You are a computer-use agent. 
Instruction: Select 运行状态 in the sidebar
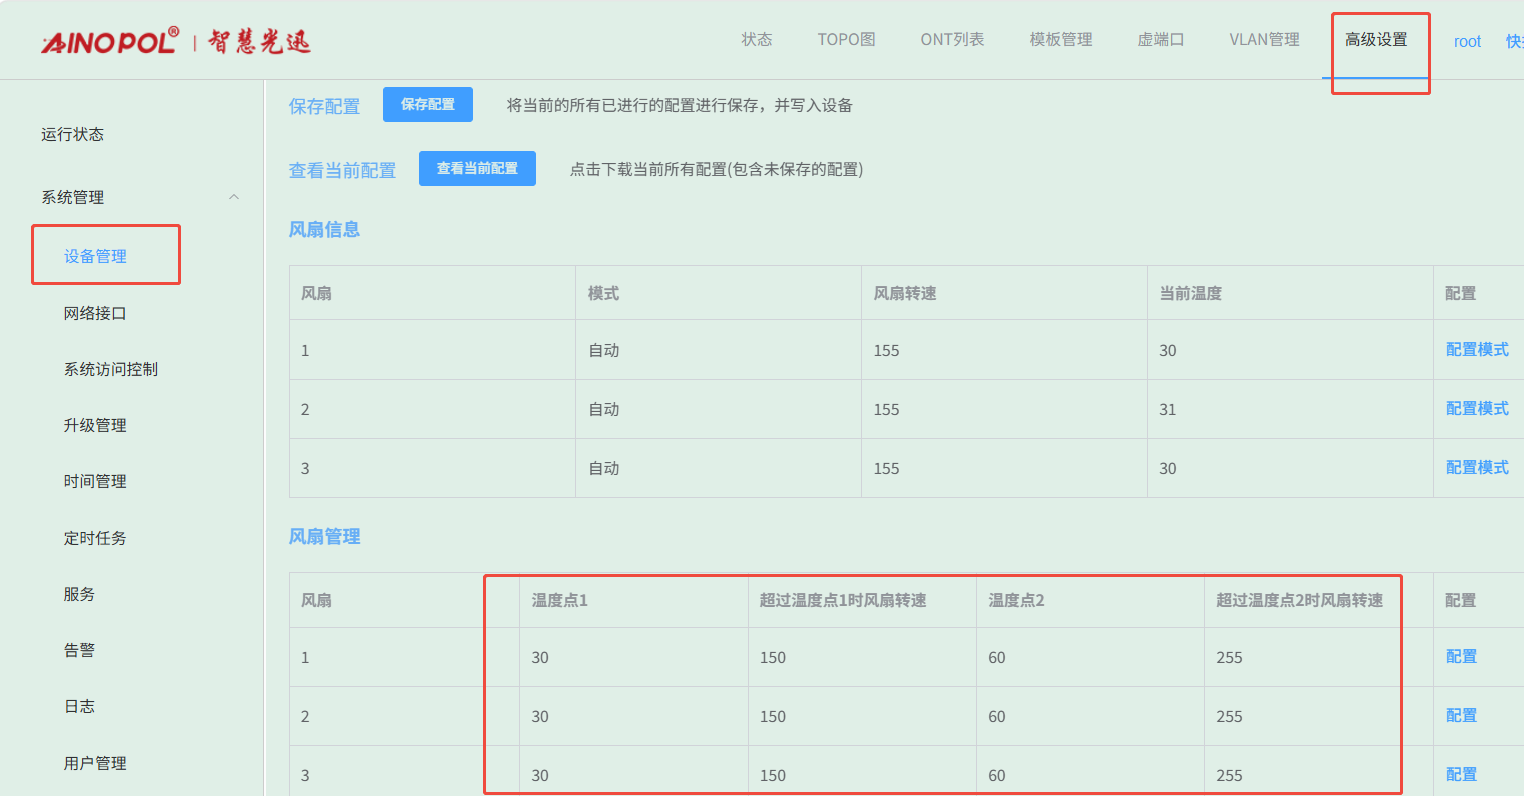point(72,135)
